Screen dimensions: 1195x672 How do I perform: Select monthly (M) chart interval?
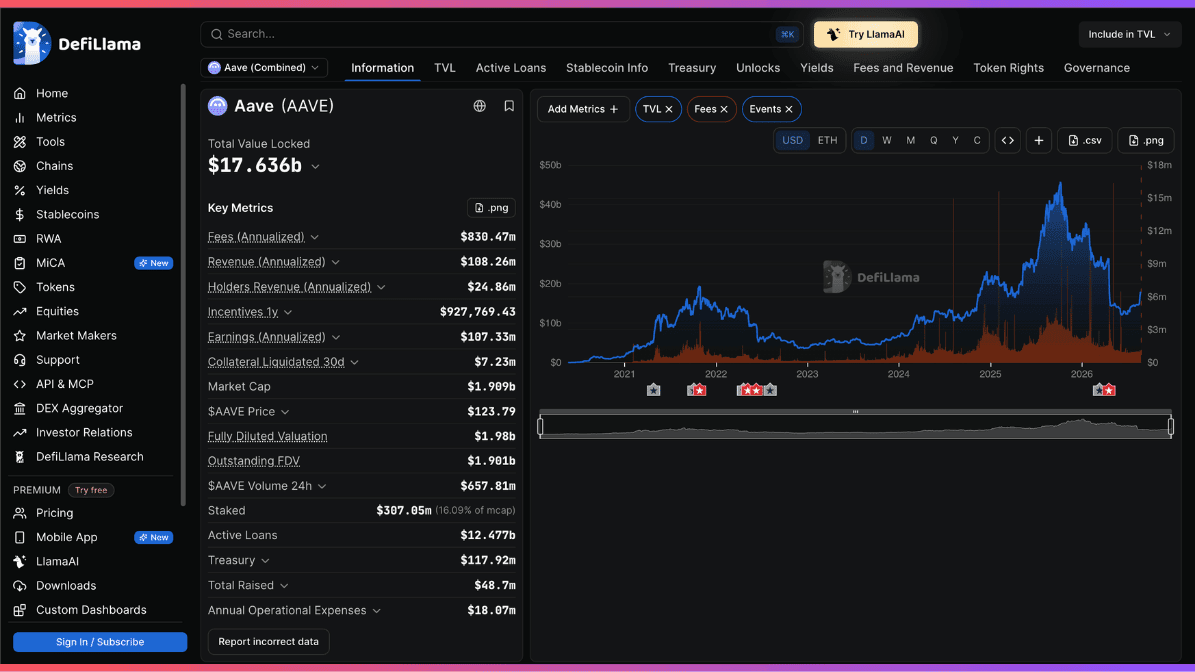910,140
